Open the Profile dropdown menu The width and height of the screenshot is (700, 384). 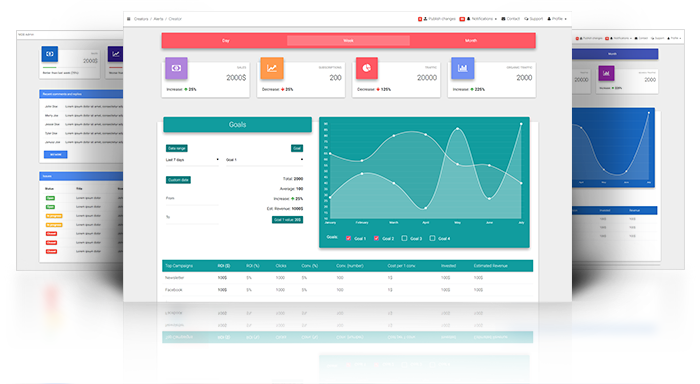(557, 19)
